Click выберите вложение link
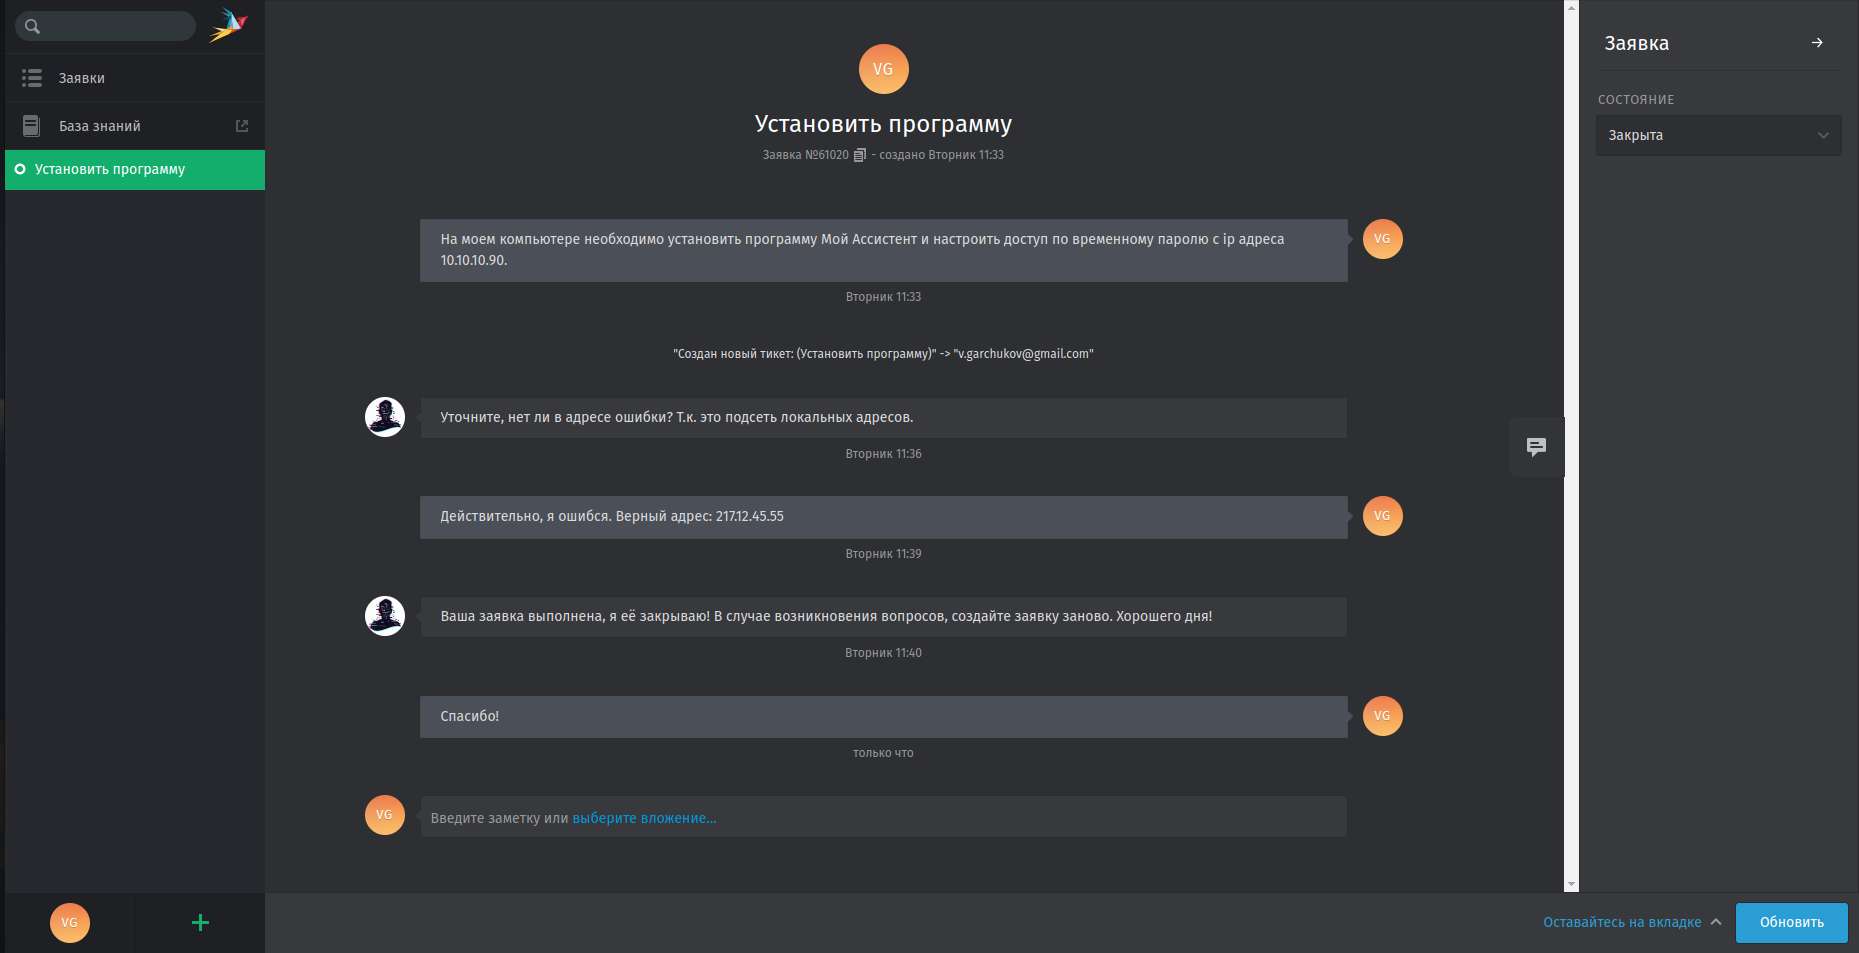This screenshot has width=1859, height=953. pos(644,818)
